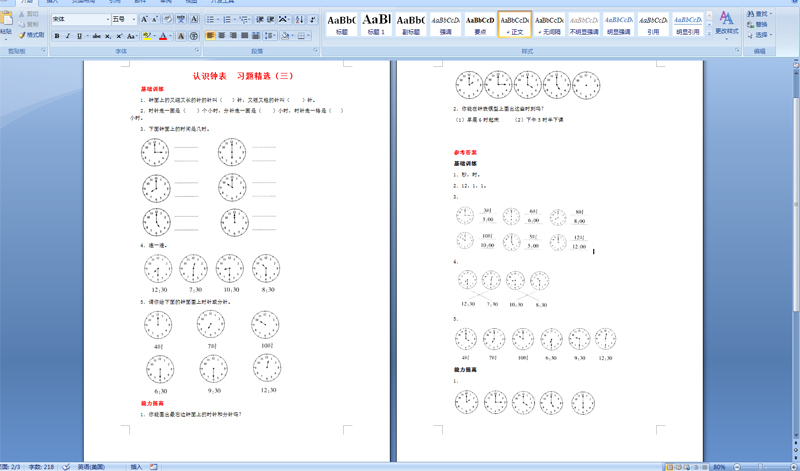
Task: Apply Italic formatting with the I button
Action: [68, 36]
